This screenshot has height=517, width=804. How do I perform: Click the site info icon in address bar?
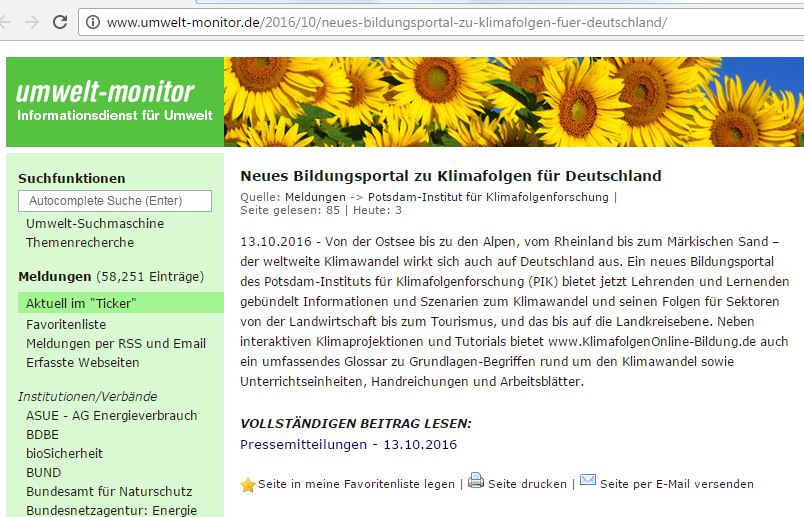click(x=93, y=21)
